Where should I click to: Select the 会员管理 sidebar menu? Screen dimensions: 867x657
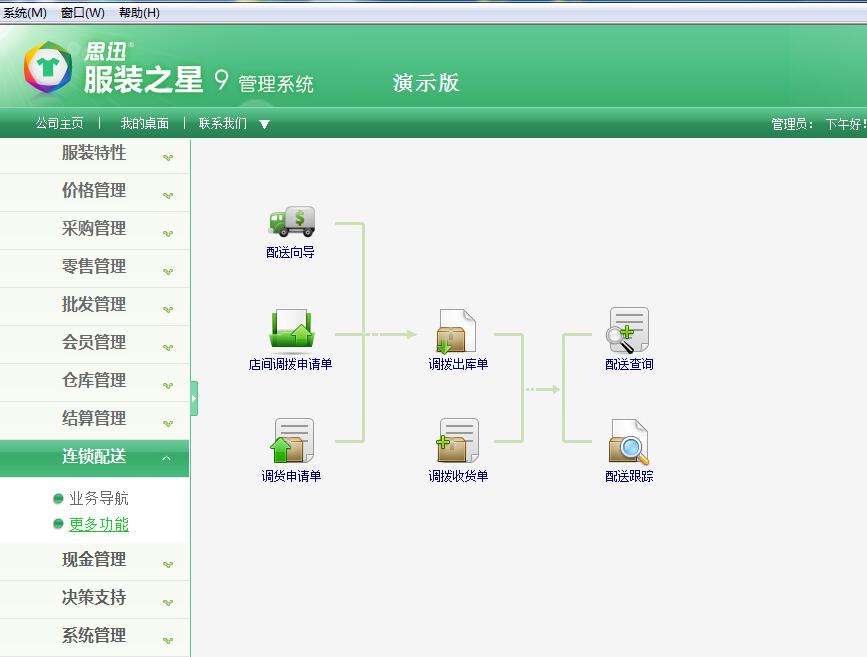[95, 343]
